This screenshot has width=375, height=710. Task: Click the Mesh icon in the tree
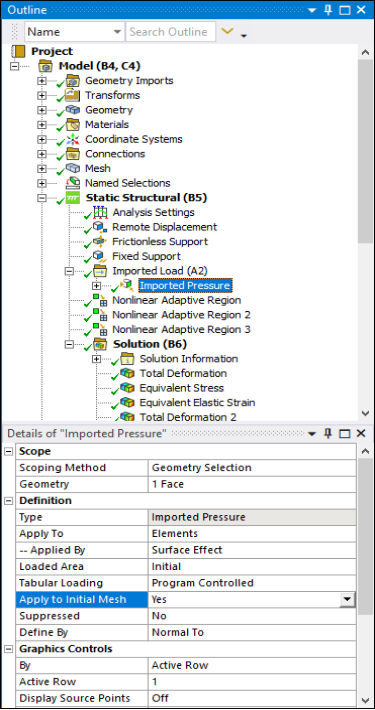[x=72, y=168]
